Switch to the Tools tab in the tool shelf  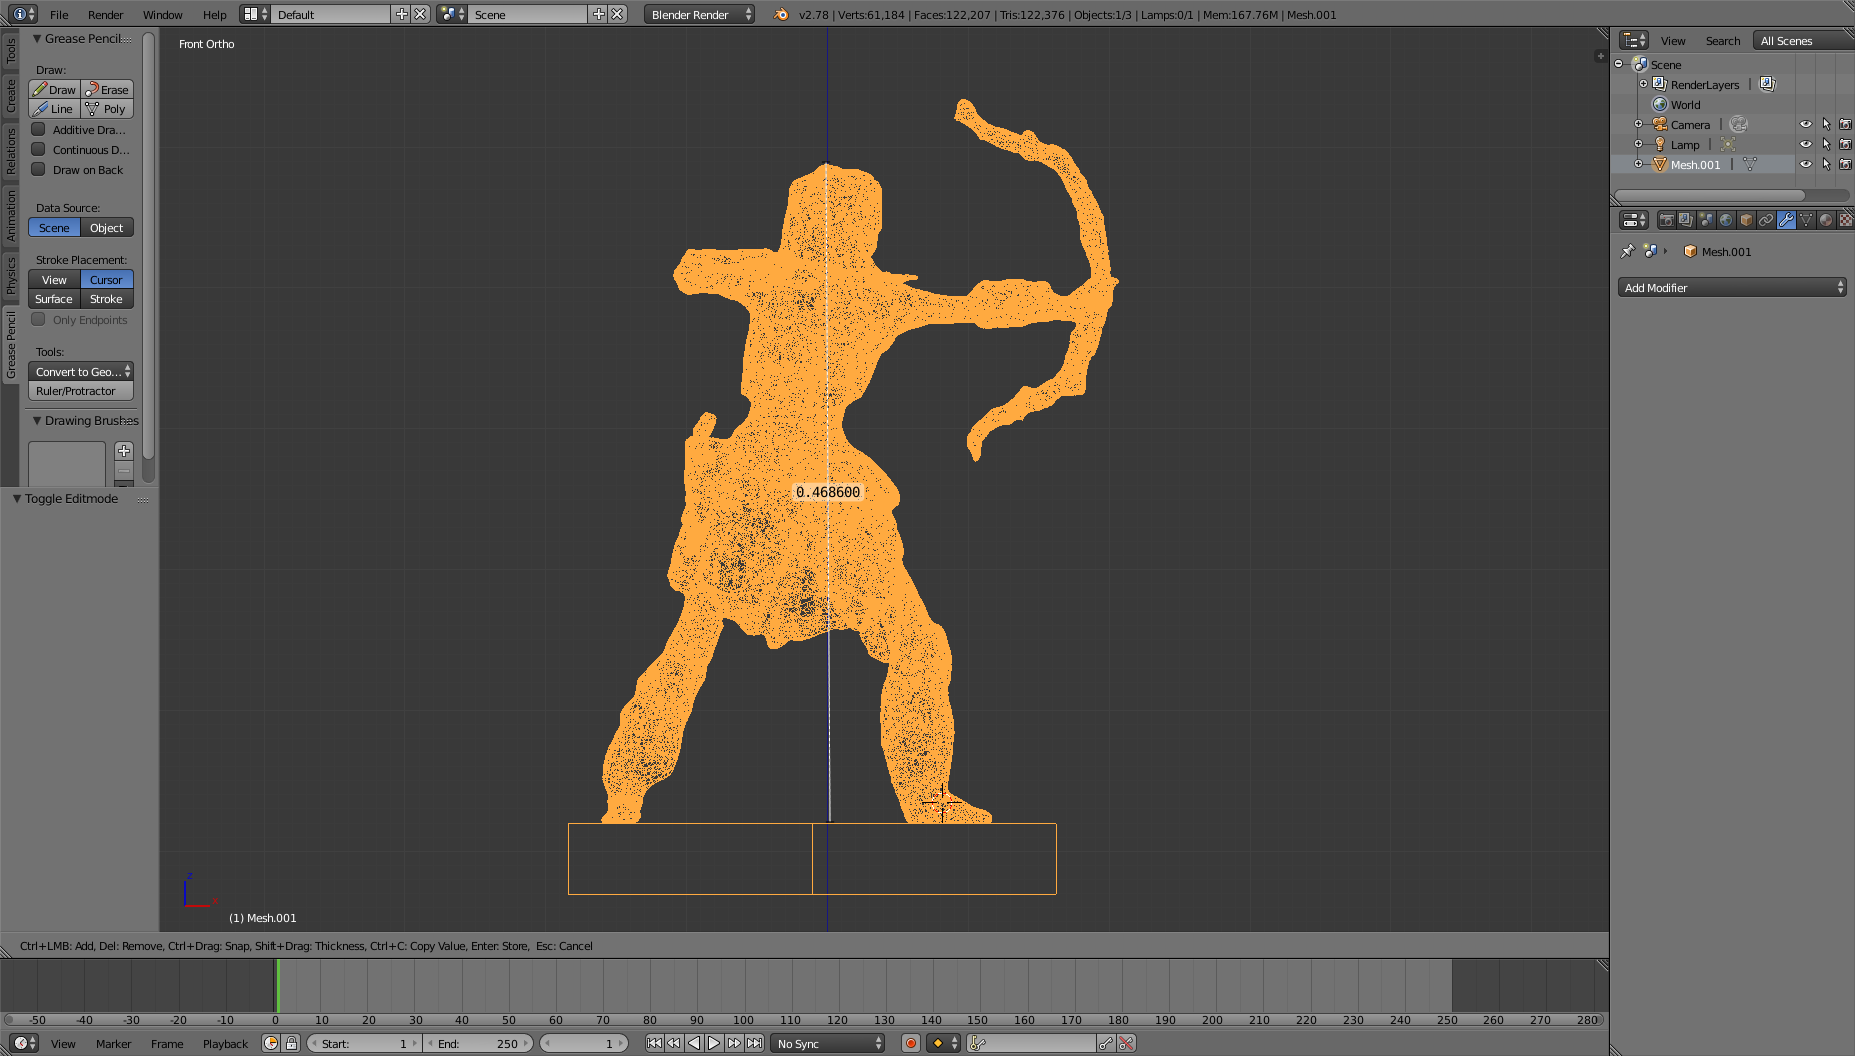11,51
